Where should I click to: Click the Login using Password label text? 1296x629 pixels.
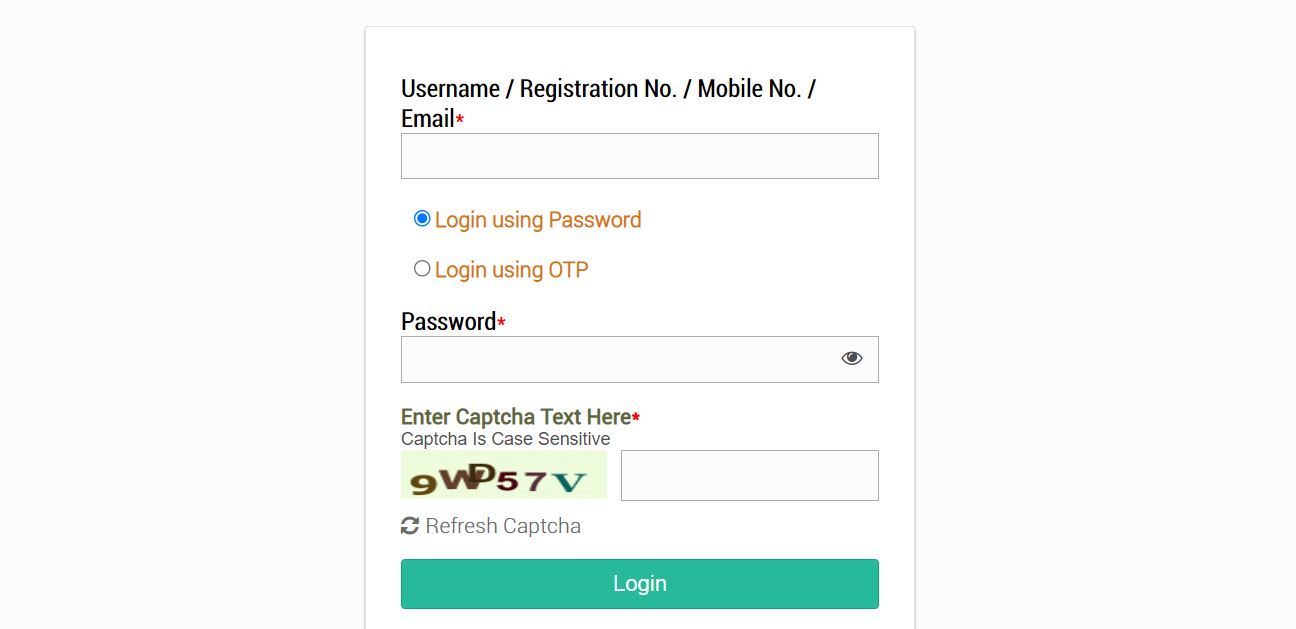[x=538, y=220]
